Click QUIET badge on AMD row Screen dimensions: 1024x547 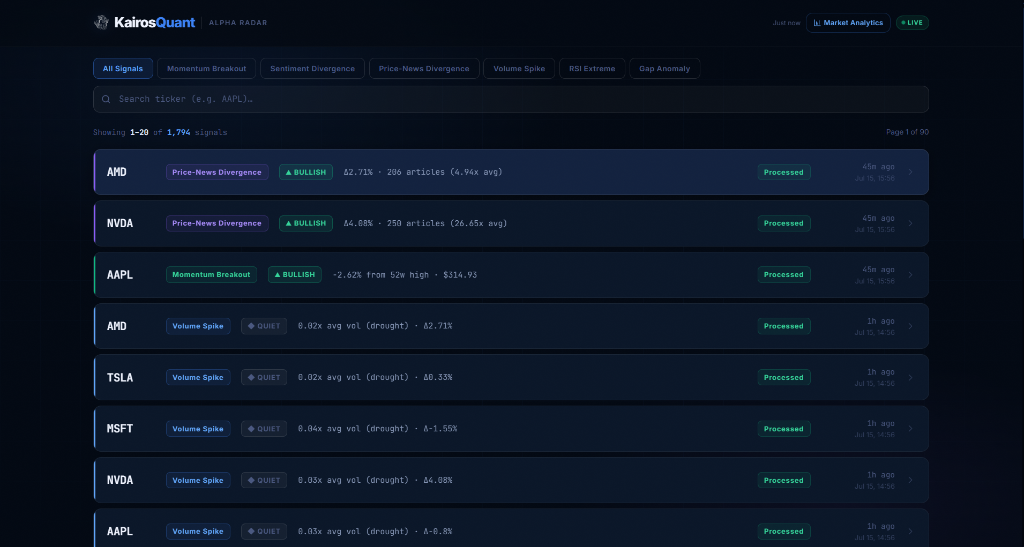click(264, 326)
